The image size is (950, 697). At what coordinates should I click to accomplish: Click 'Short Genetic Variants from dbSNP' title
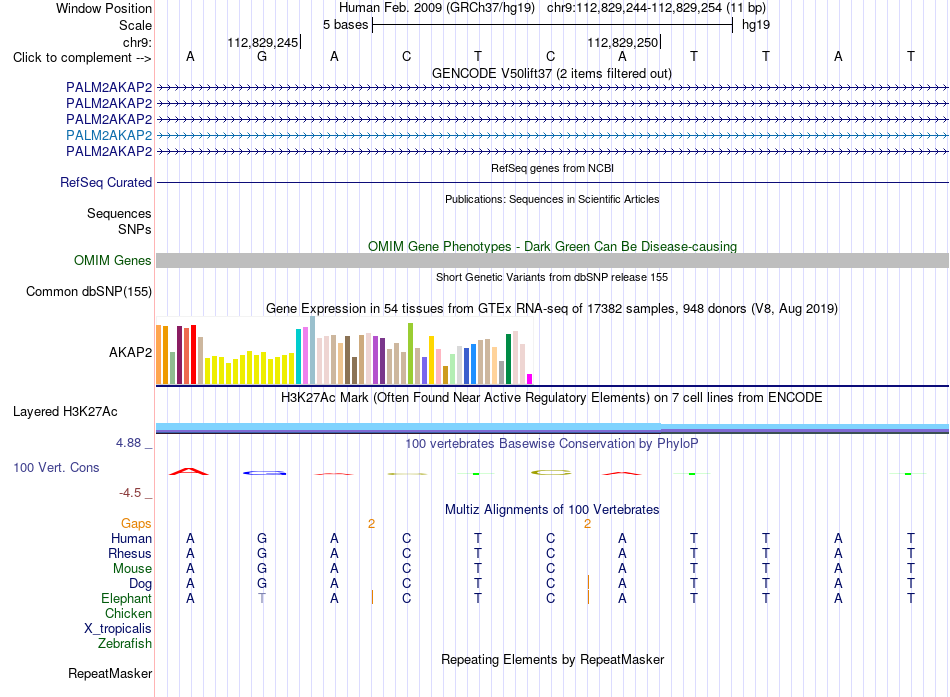point(552,277)
